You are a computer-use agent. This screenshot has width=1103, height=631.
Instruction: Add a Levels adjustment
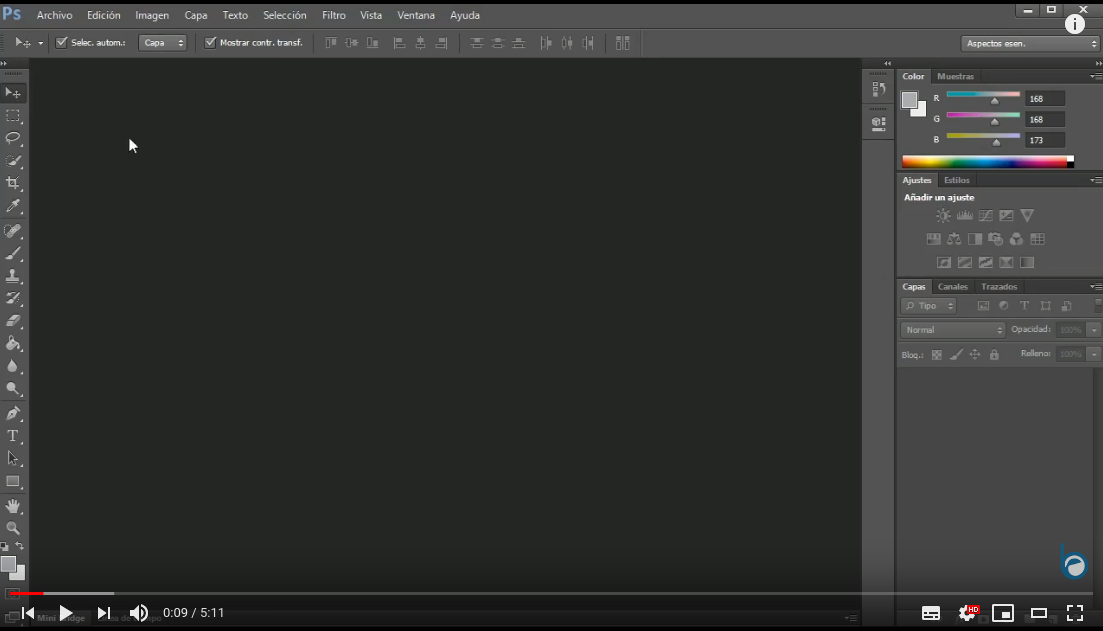point(964,215)
